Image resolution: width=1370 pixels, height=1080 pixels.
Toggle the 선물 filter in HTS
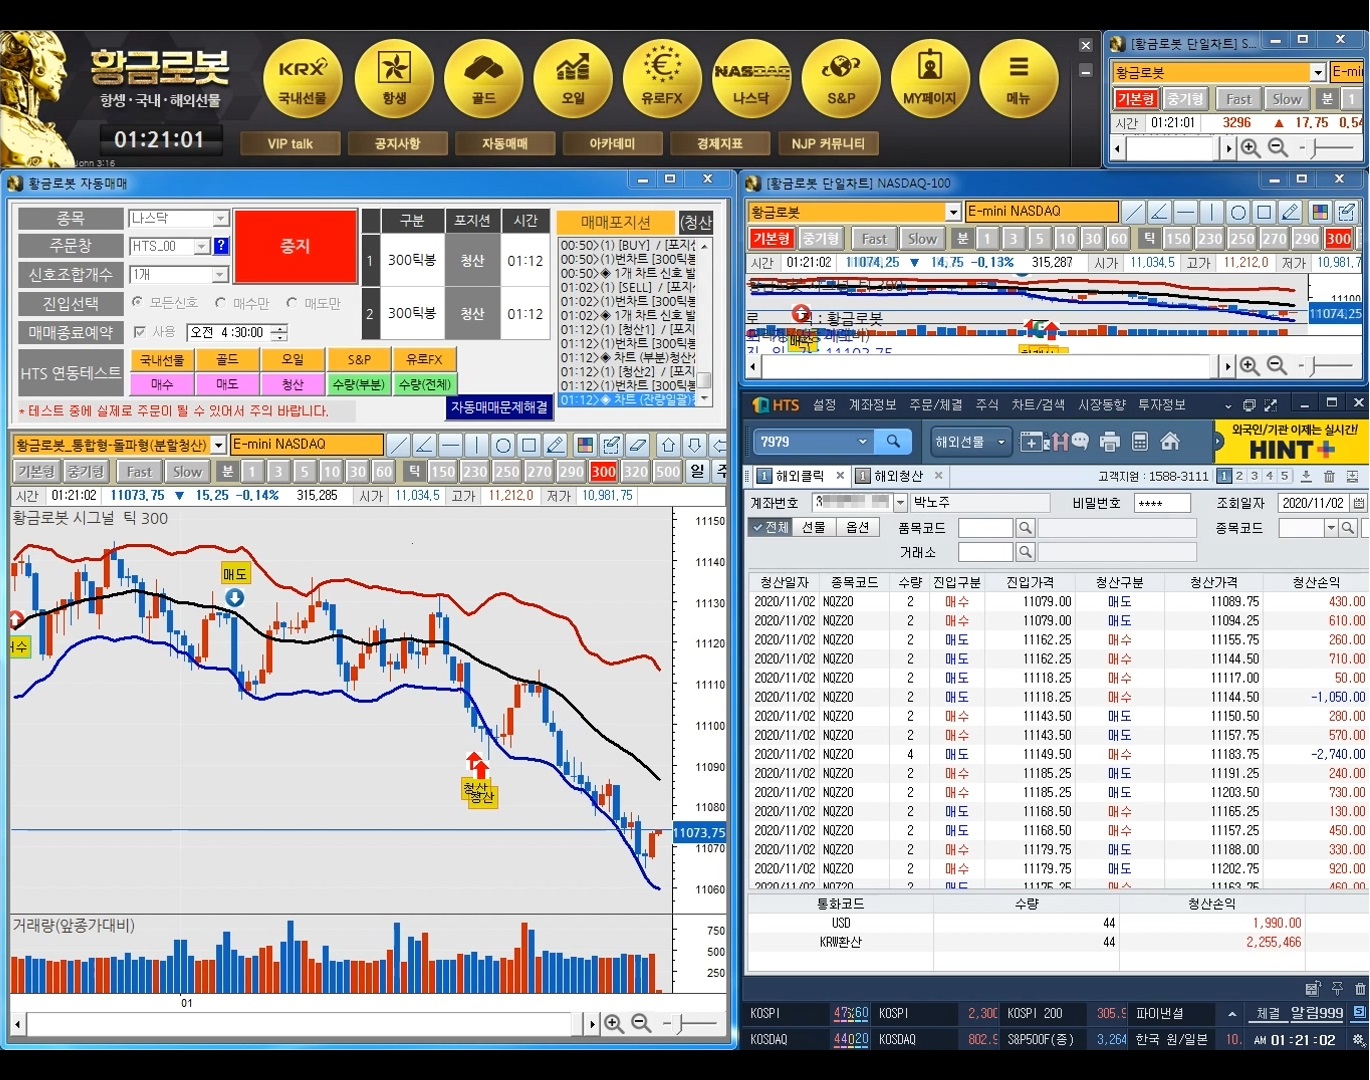814,527
